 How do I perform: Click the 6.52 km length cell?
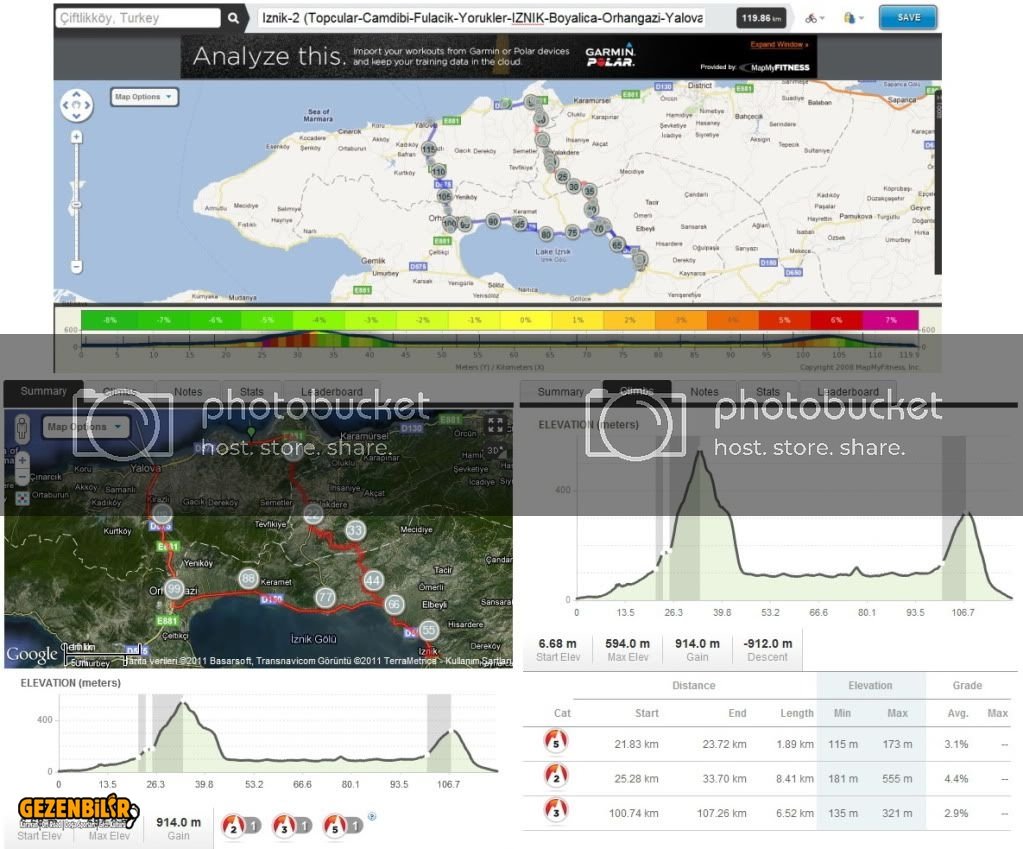(795, 813)
